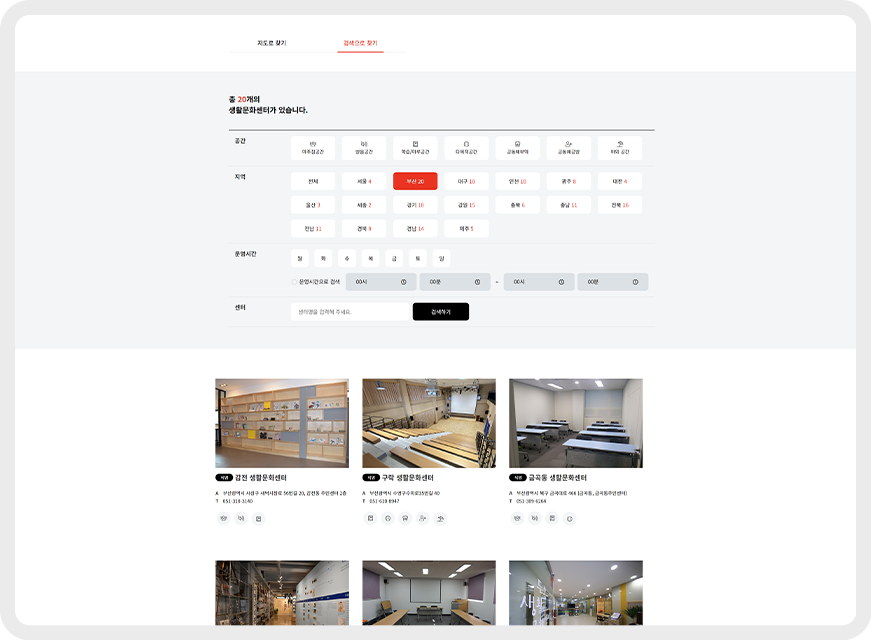Toggle Monday (월) operating day
The width and height of the screenshot is (871, 640).
(x=299, y=258)
